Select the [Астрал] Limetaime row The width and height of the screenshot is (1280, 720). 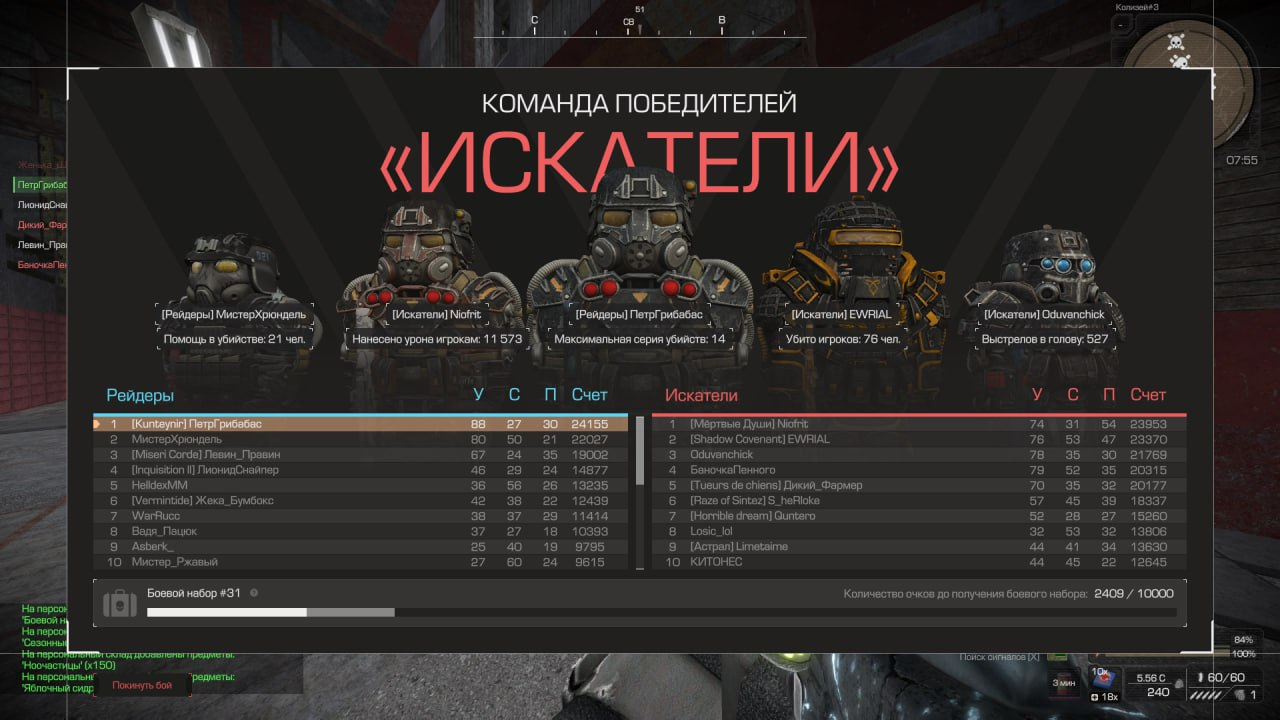(x=919, y=547)
